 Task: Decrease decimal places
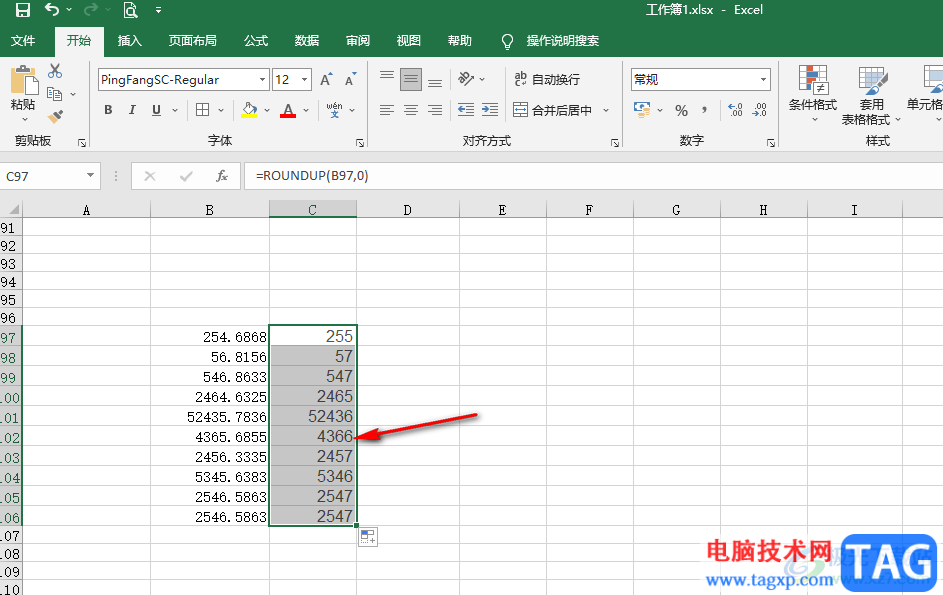760,110
